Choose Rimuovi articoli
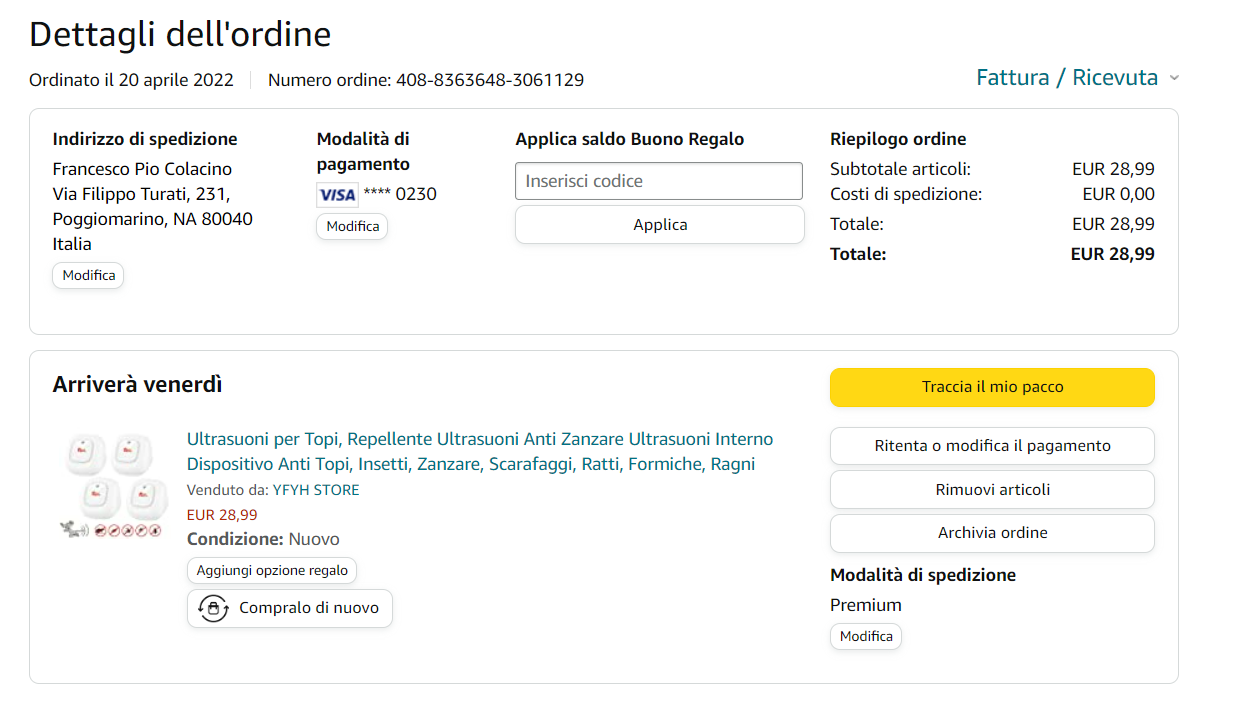The width and height of the screenshot is (1233, 702). [x=991, y=490]
